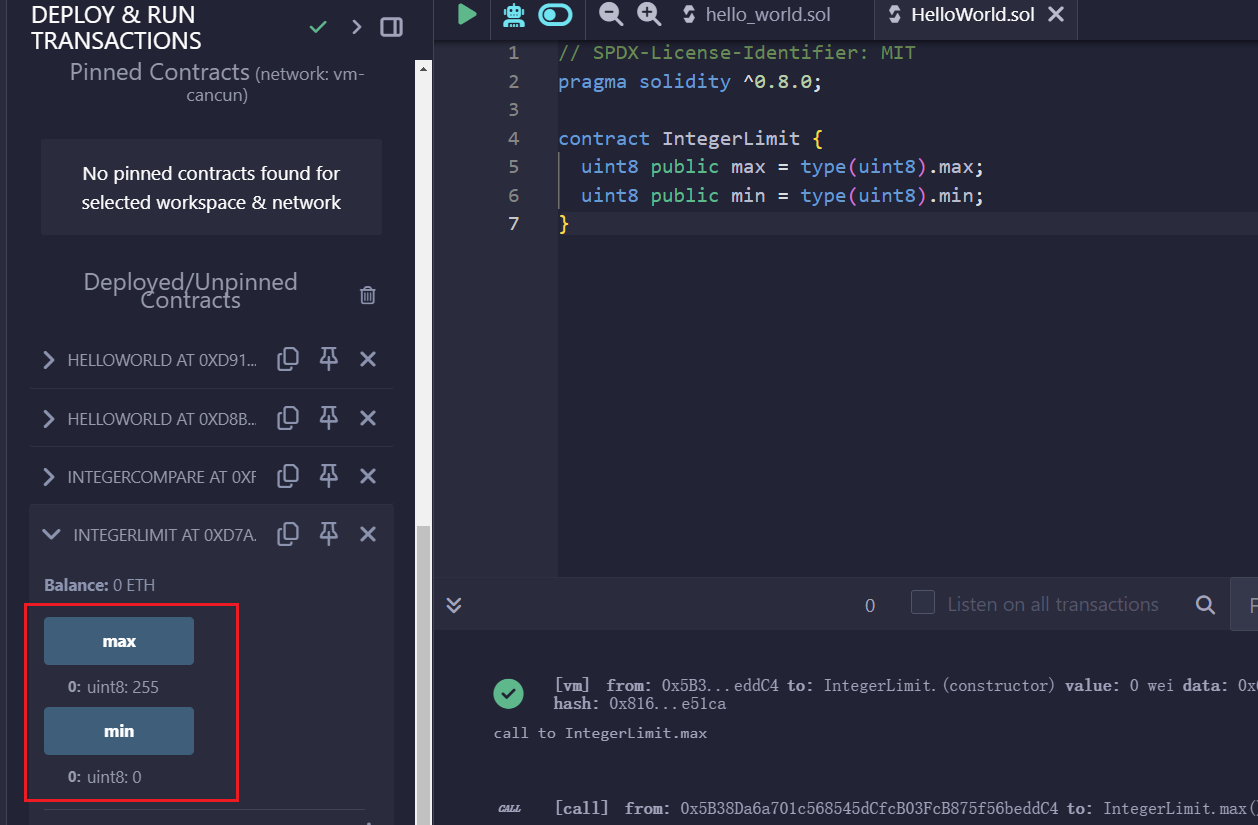Clear deployed contracts with trash icon
Screen dimensions: 1258x825
coord(368,295)
